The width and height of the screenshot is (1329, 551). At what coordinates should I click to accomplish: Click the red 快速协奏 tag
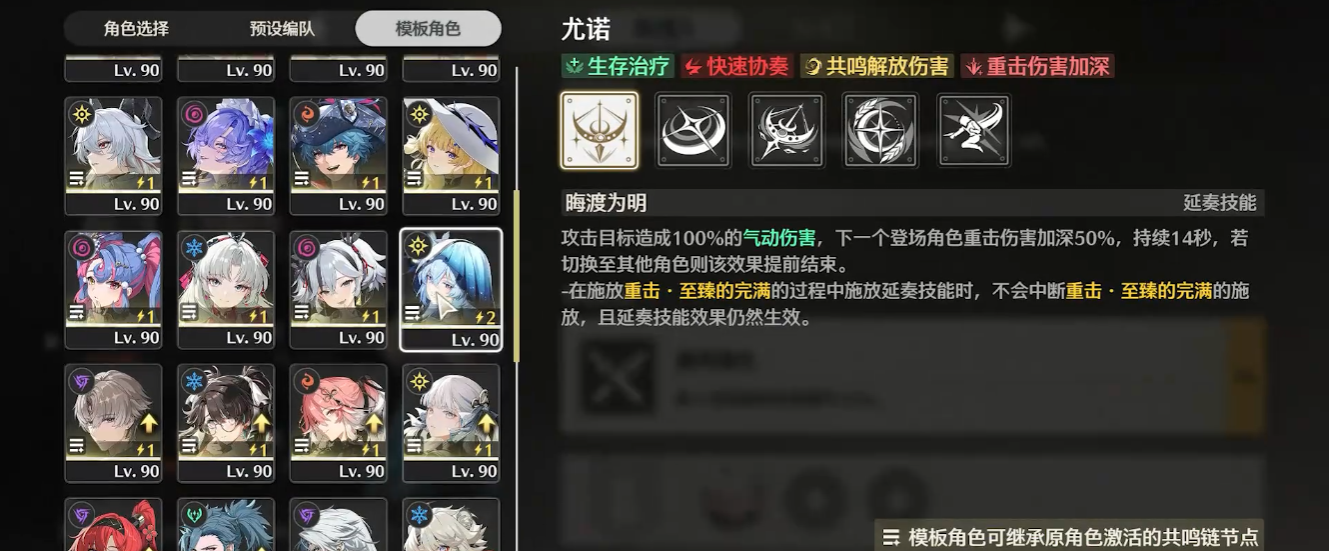736,66
